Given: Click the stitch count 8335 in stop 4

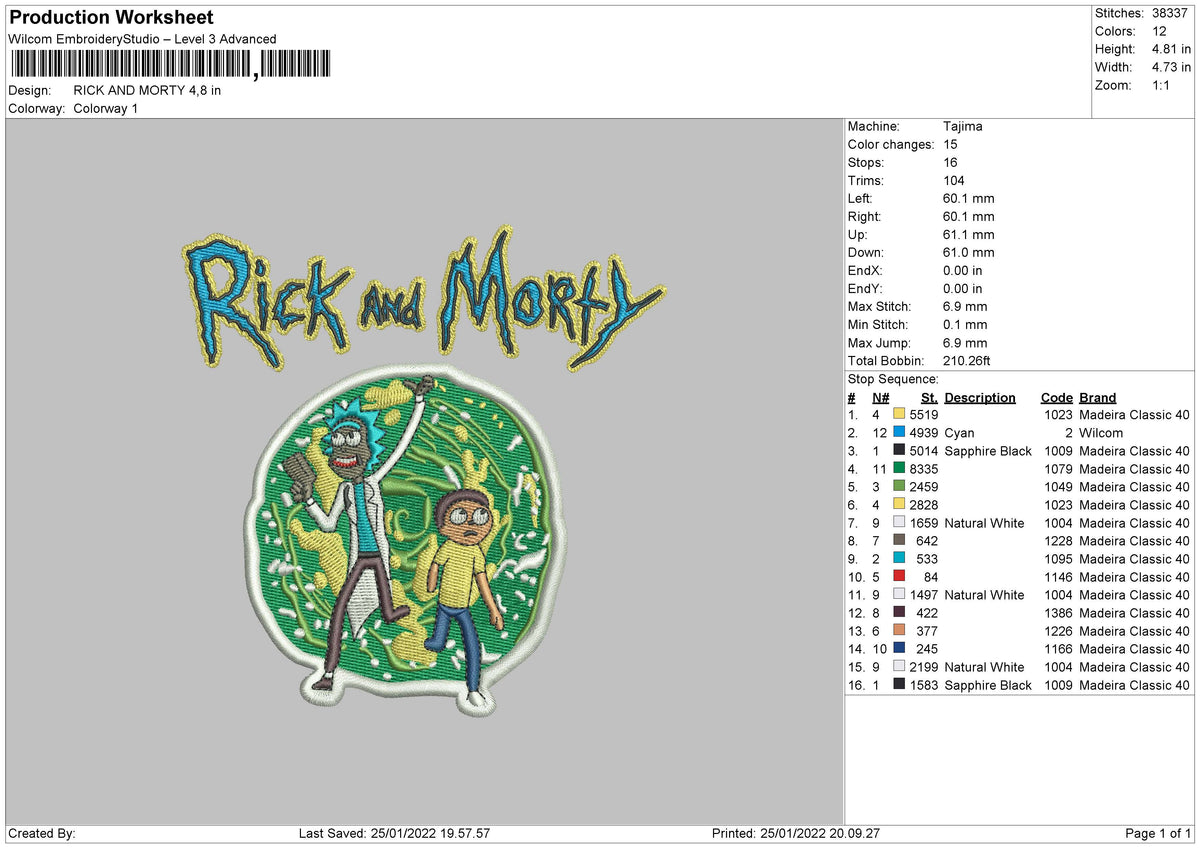Looking at the screenshot, I should [923, 469].
